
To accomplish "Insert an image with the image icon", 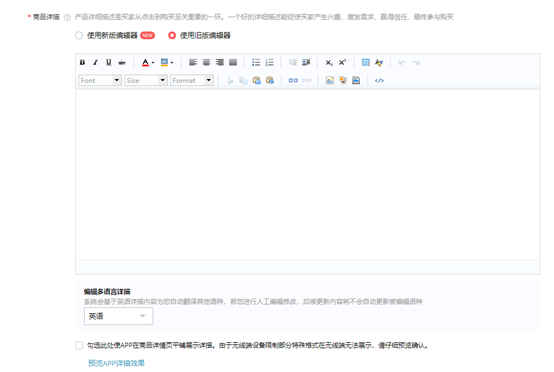I will point(330,81).
